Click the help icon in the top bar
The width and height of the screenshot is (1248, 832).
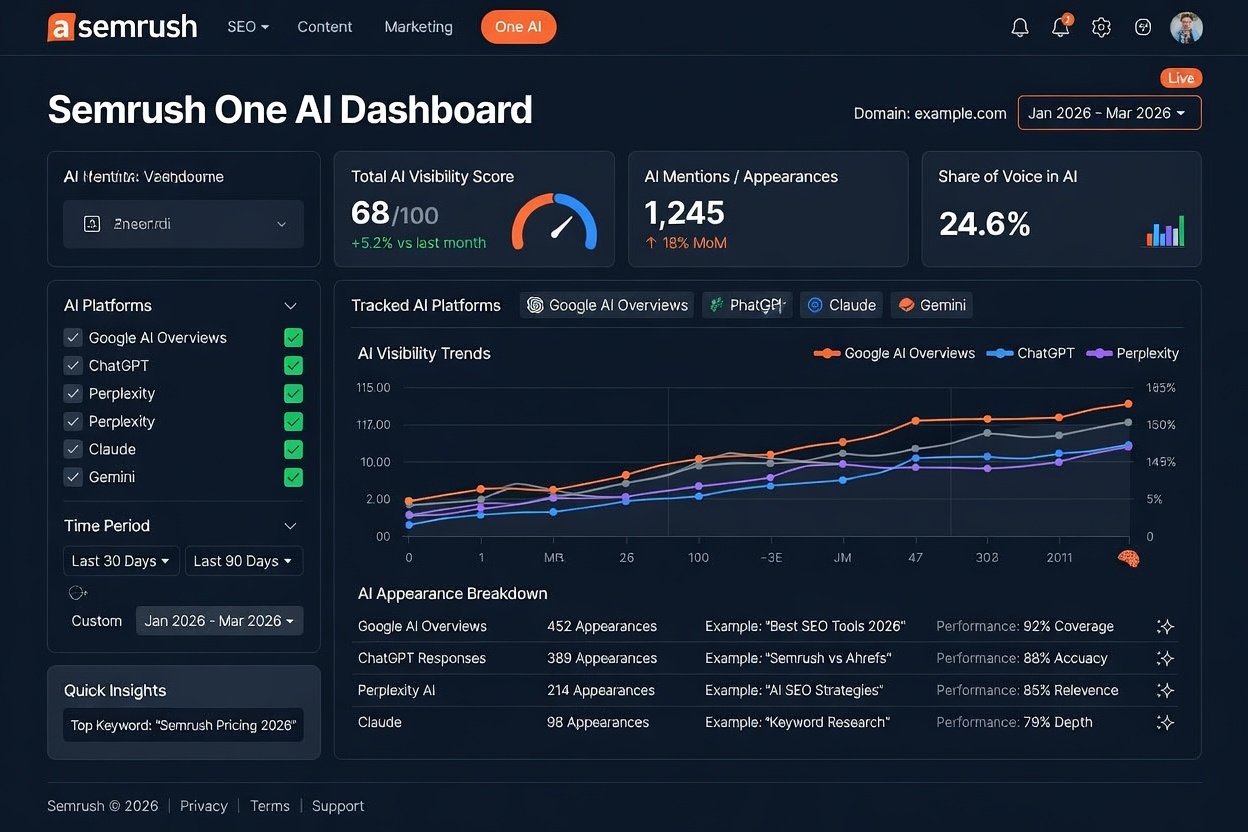[1143, 27]
